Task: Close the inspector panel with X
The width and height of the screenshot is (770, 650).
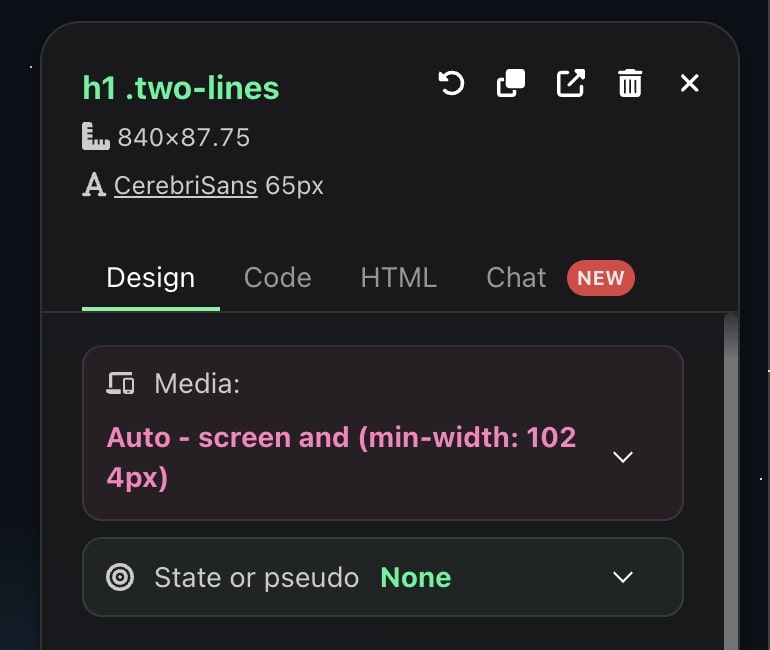Action: coord(689,83)
